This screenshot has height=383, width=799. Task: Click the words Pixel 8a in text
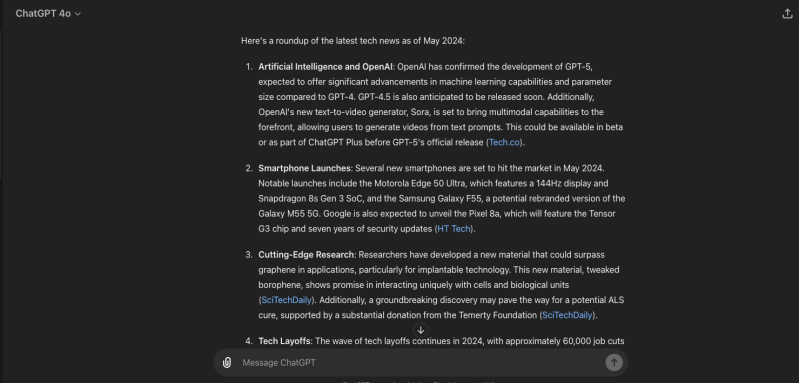pyautogui.click(x=481, y=214)
